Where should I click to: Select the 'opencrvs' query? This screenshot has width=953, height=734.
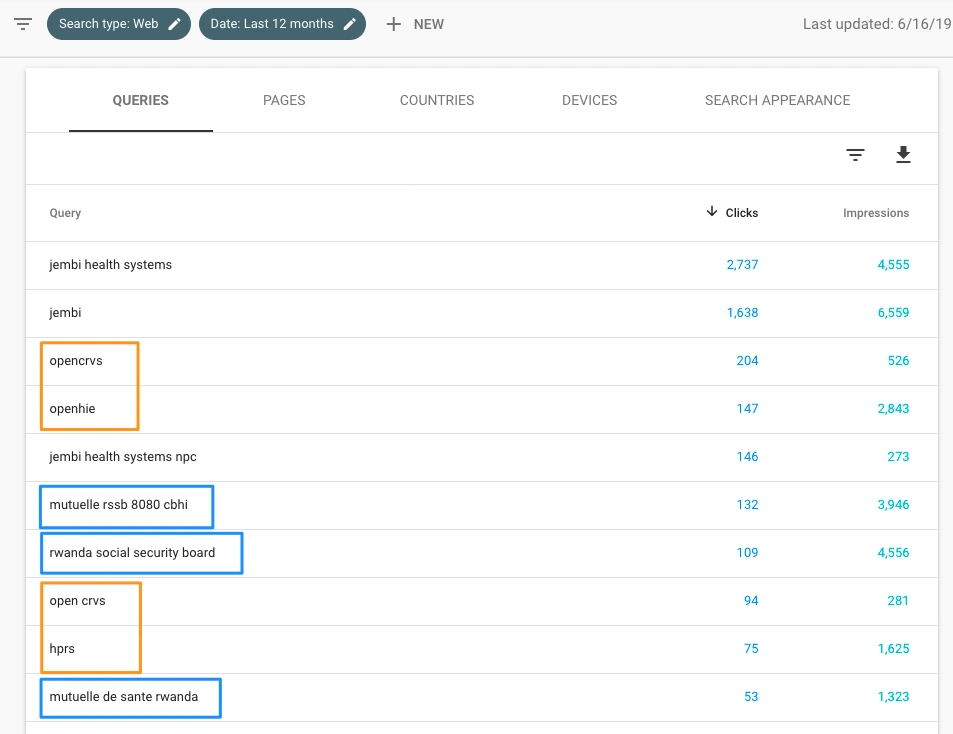tap(76, 361)
